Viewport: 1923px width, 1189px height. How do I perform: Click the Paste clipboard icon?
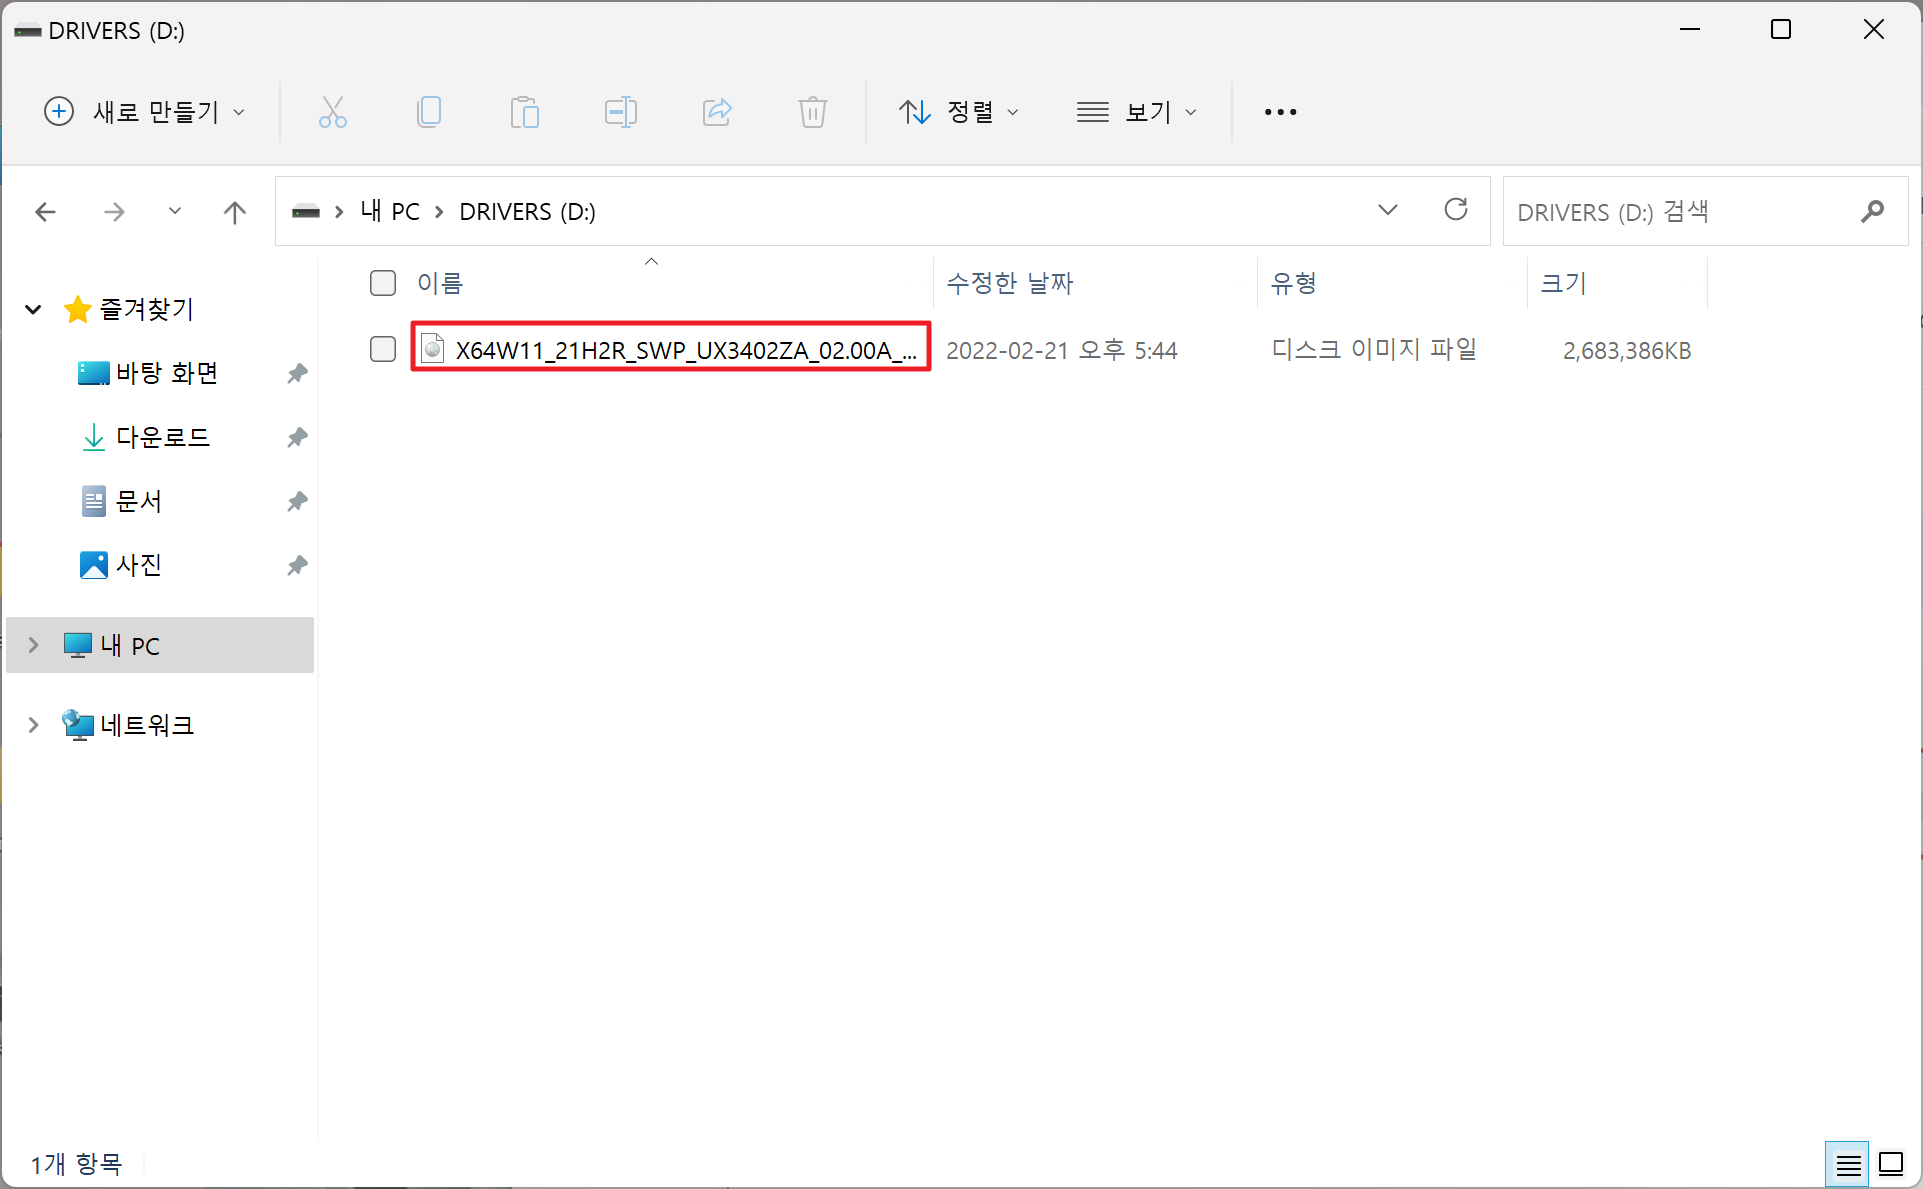pos(524,112)
